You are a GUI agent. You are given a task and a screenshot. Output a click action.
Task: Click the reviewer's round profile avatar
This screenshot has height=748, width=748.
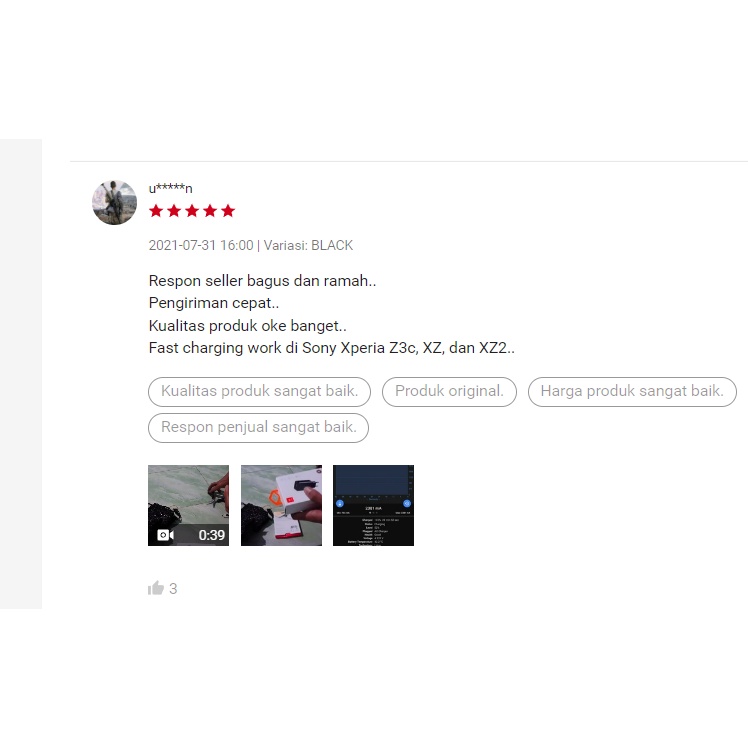(x=114, y=202)
